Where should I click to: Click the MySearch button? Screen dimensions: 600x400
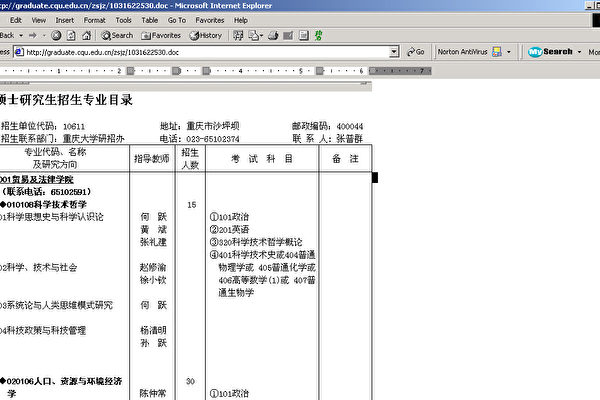(551, 51)
